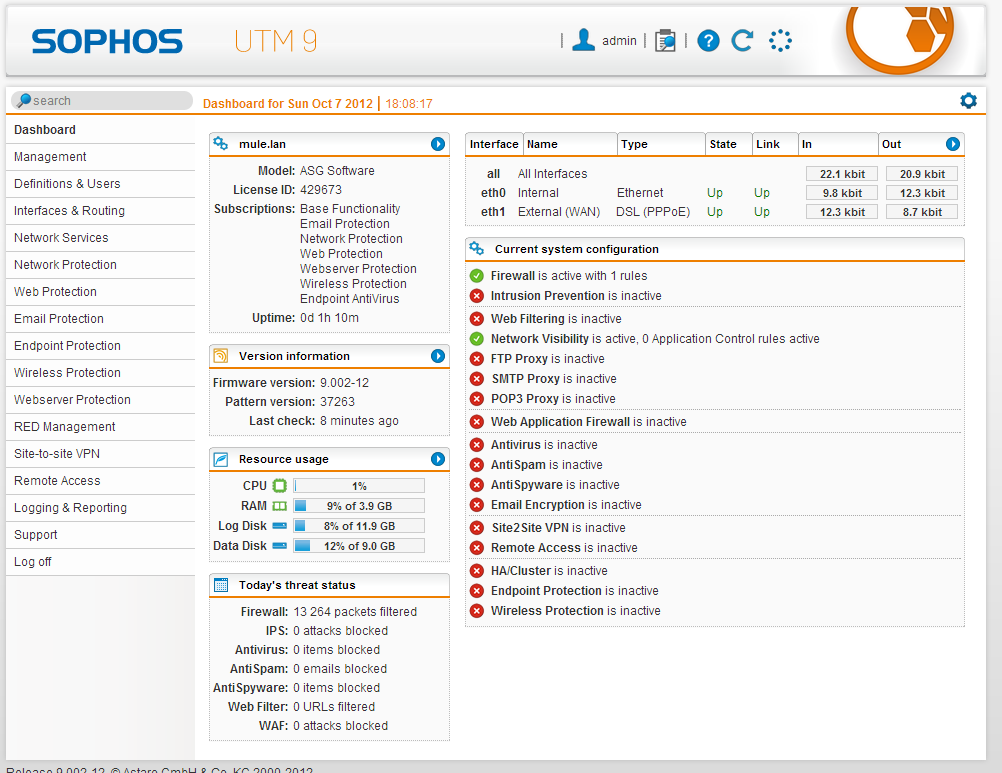Open the blue help question mark icon

point(708,41)
